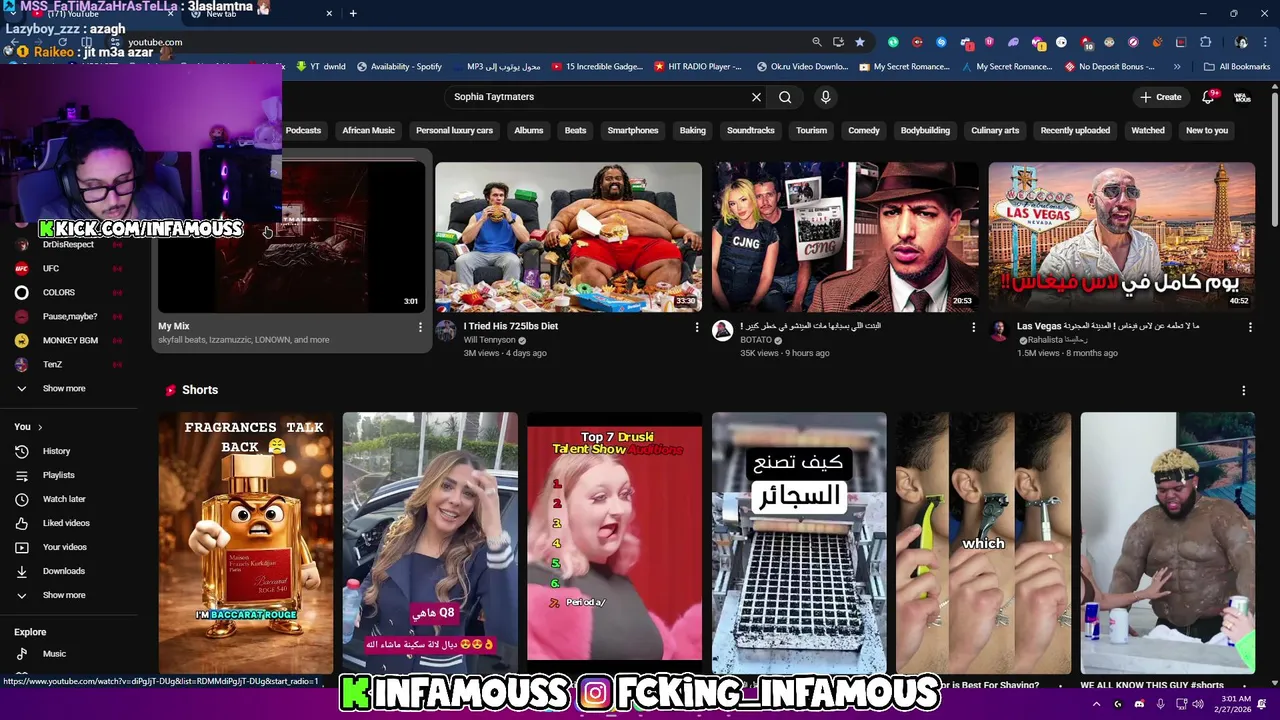Open YouTube notifications bell

point(1208,97)
